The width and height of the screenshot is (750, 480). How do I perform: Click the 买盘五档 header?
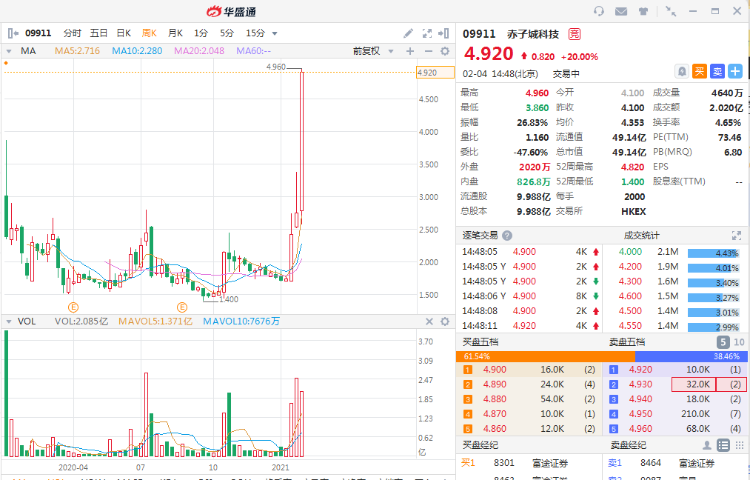(480, 342)
